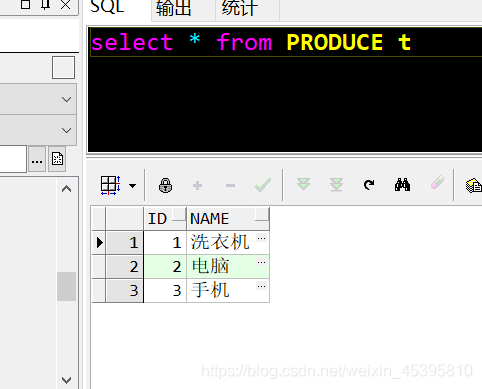The width and height of the screenshot is (482, 389).
Task: Click the left panel scrollbar thumb
Action: tap(66, 286)
